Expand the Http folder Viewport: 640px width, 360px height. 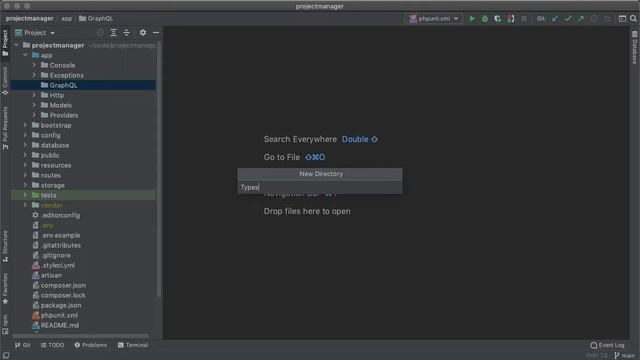pos(34,95)
